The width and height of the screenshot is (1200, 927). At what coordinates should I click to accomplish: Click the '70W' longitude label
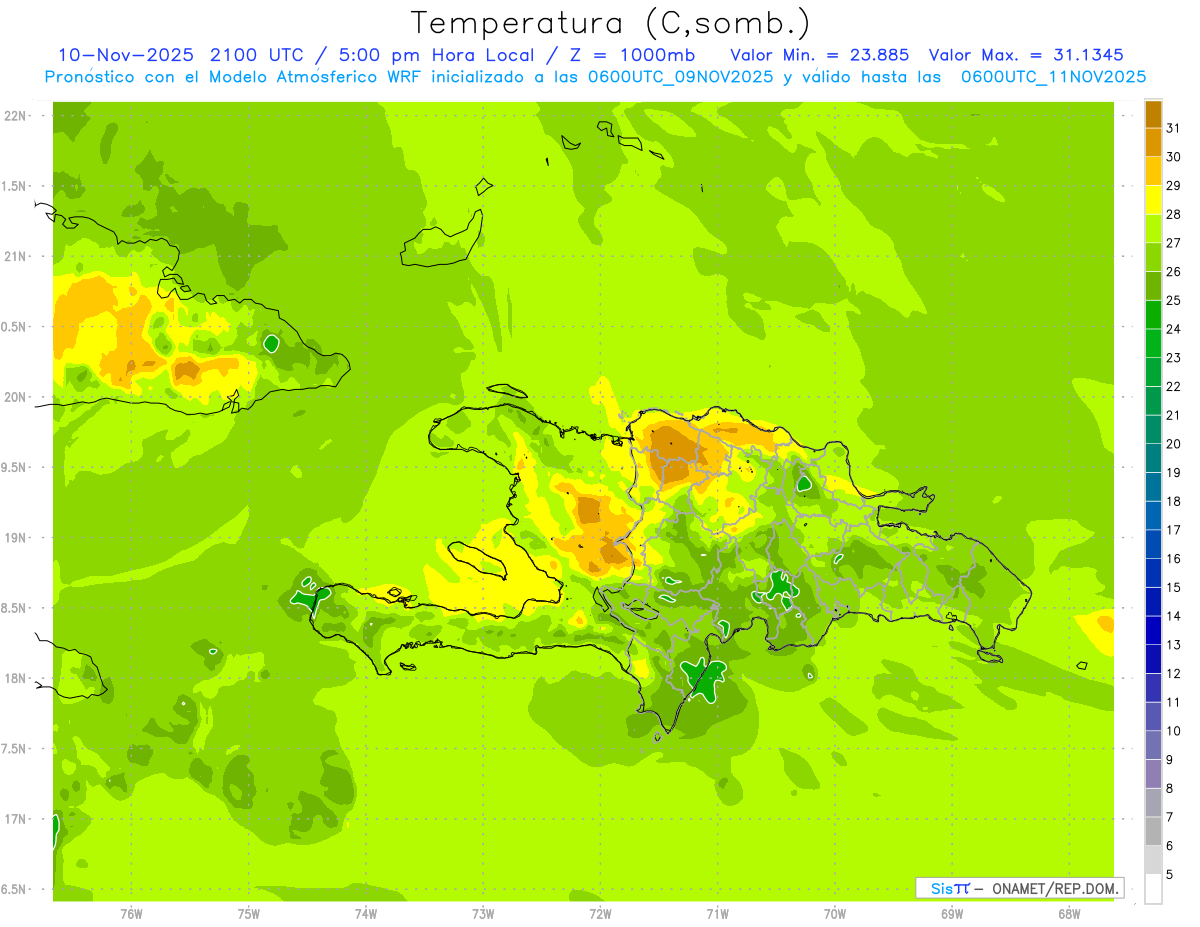(835, 914)
